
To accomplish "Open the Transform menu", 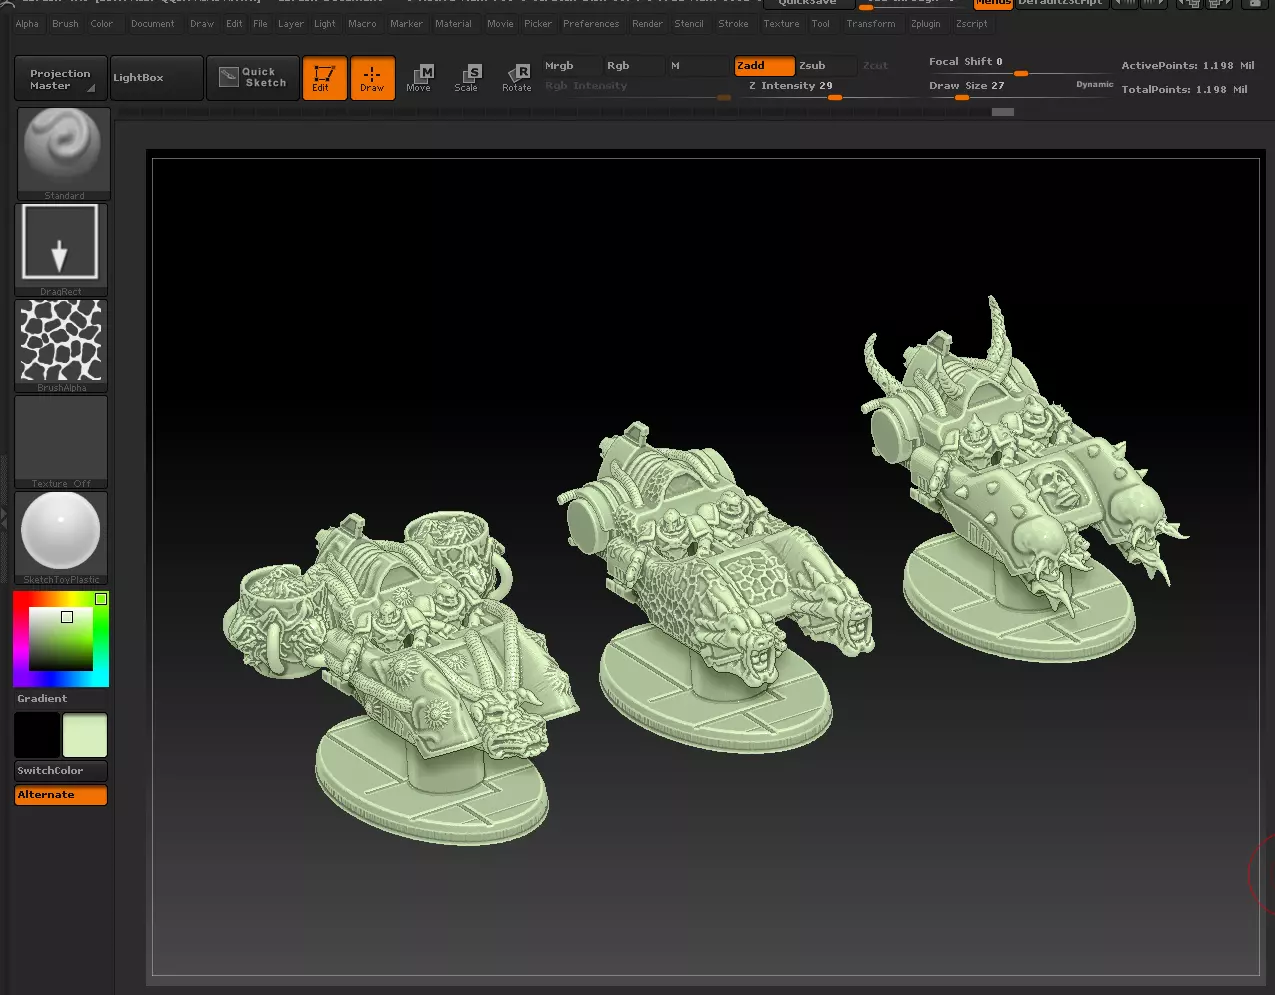I will [x=871, y=24].
